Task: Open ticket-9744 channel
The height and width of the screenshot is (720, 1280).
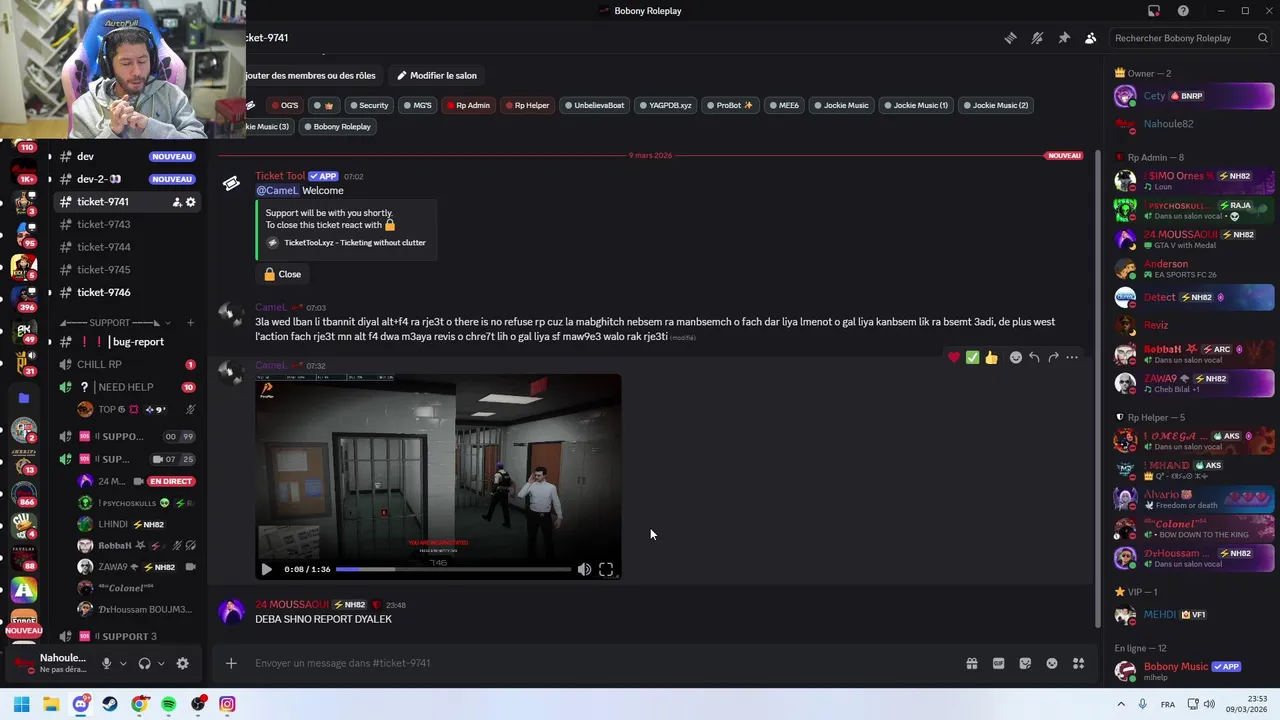Action: click(127, 247)
